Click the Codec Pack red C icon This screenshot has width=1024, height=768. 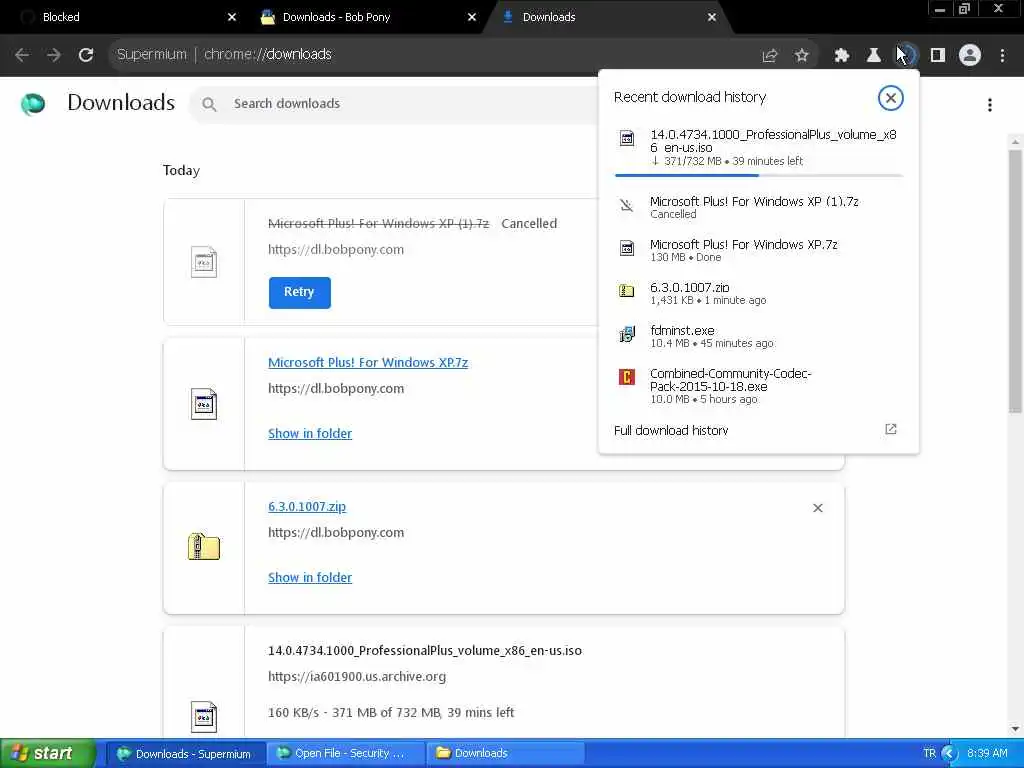pyautogui.click(x=627, y=377)
